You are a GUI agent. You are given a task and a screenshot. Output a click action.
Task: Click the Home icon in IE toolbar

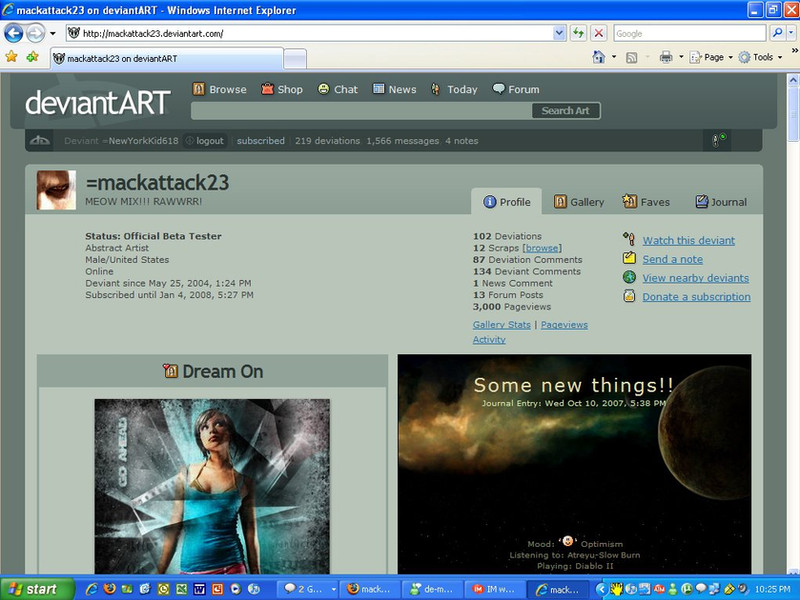598,57
